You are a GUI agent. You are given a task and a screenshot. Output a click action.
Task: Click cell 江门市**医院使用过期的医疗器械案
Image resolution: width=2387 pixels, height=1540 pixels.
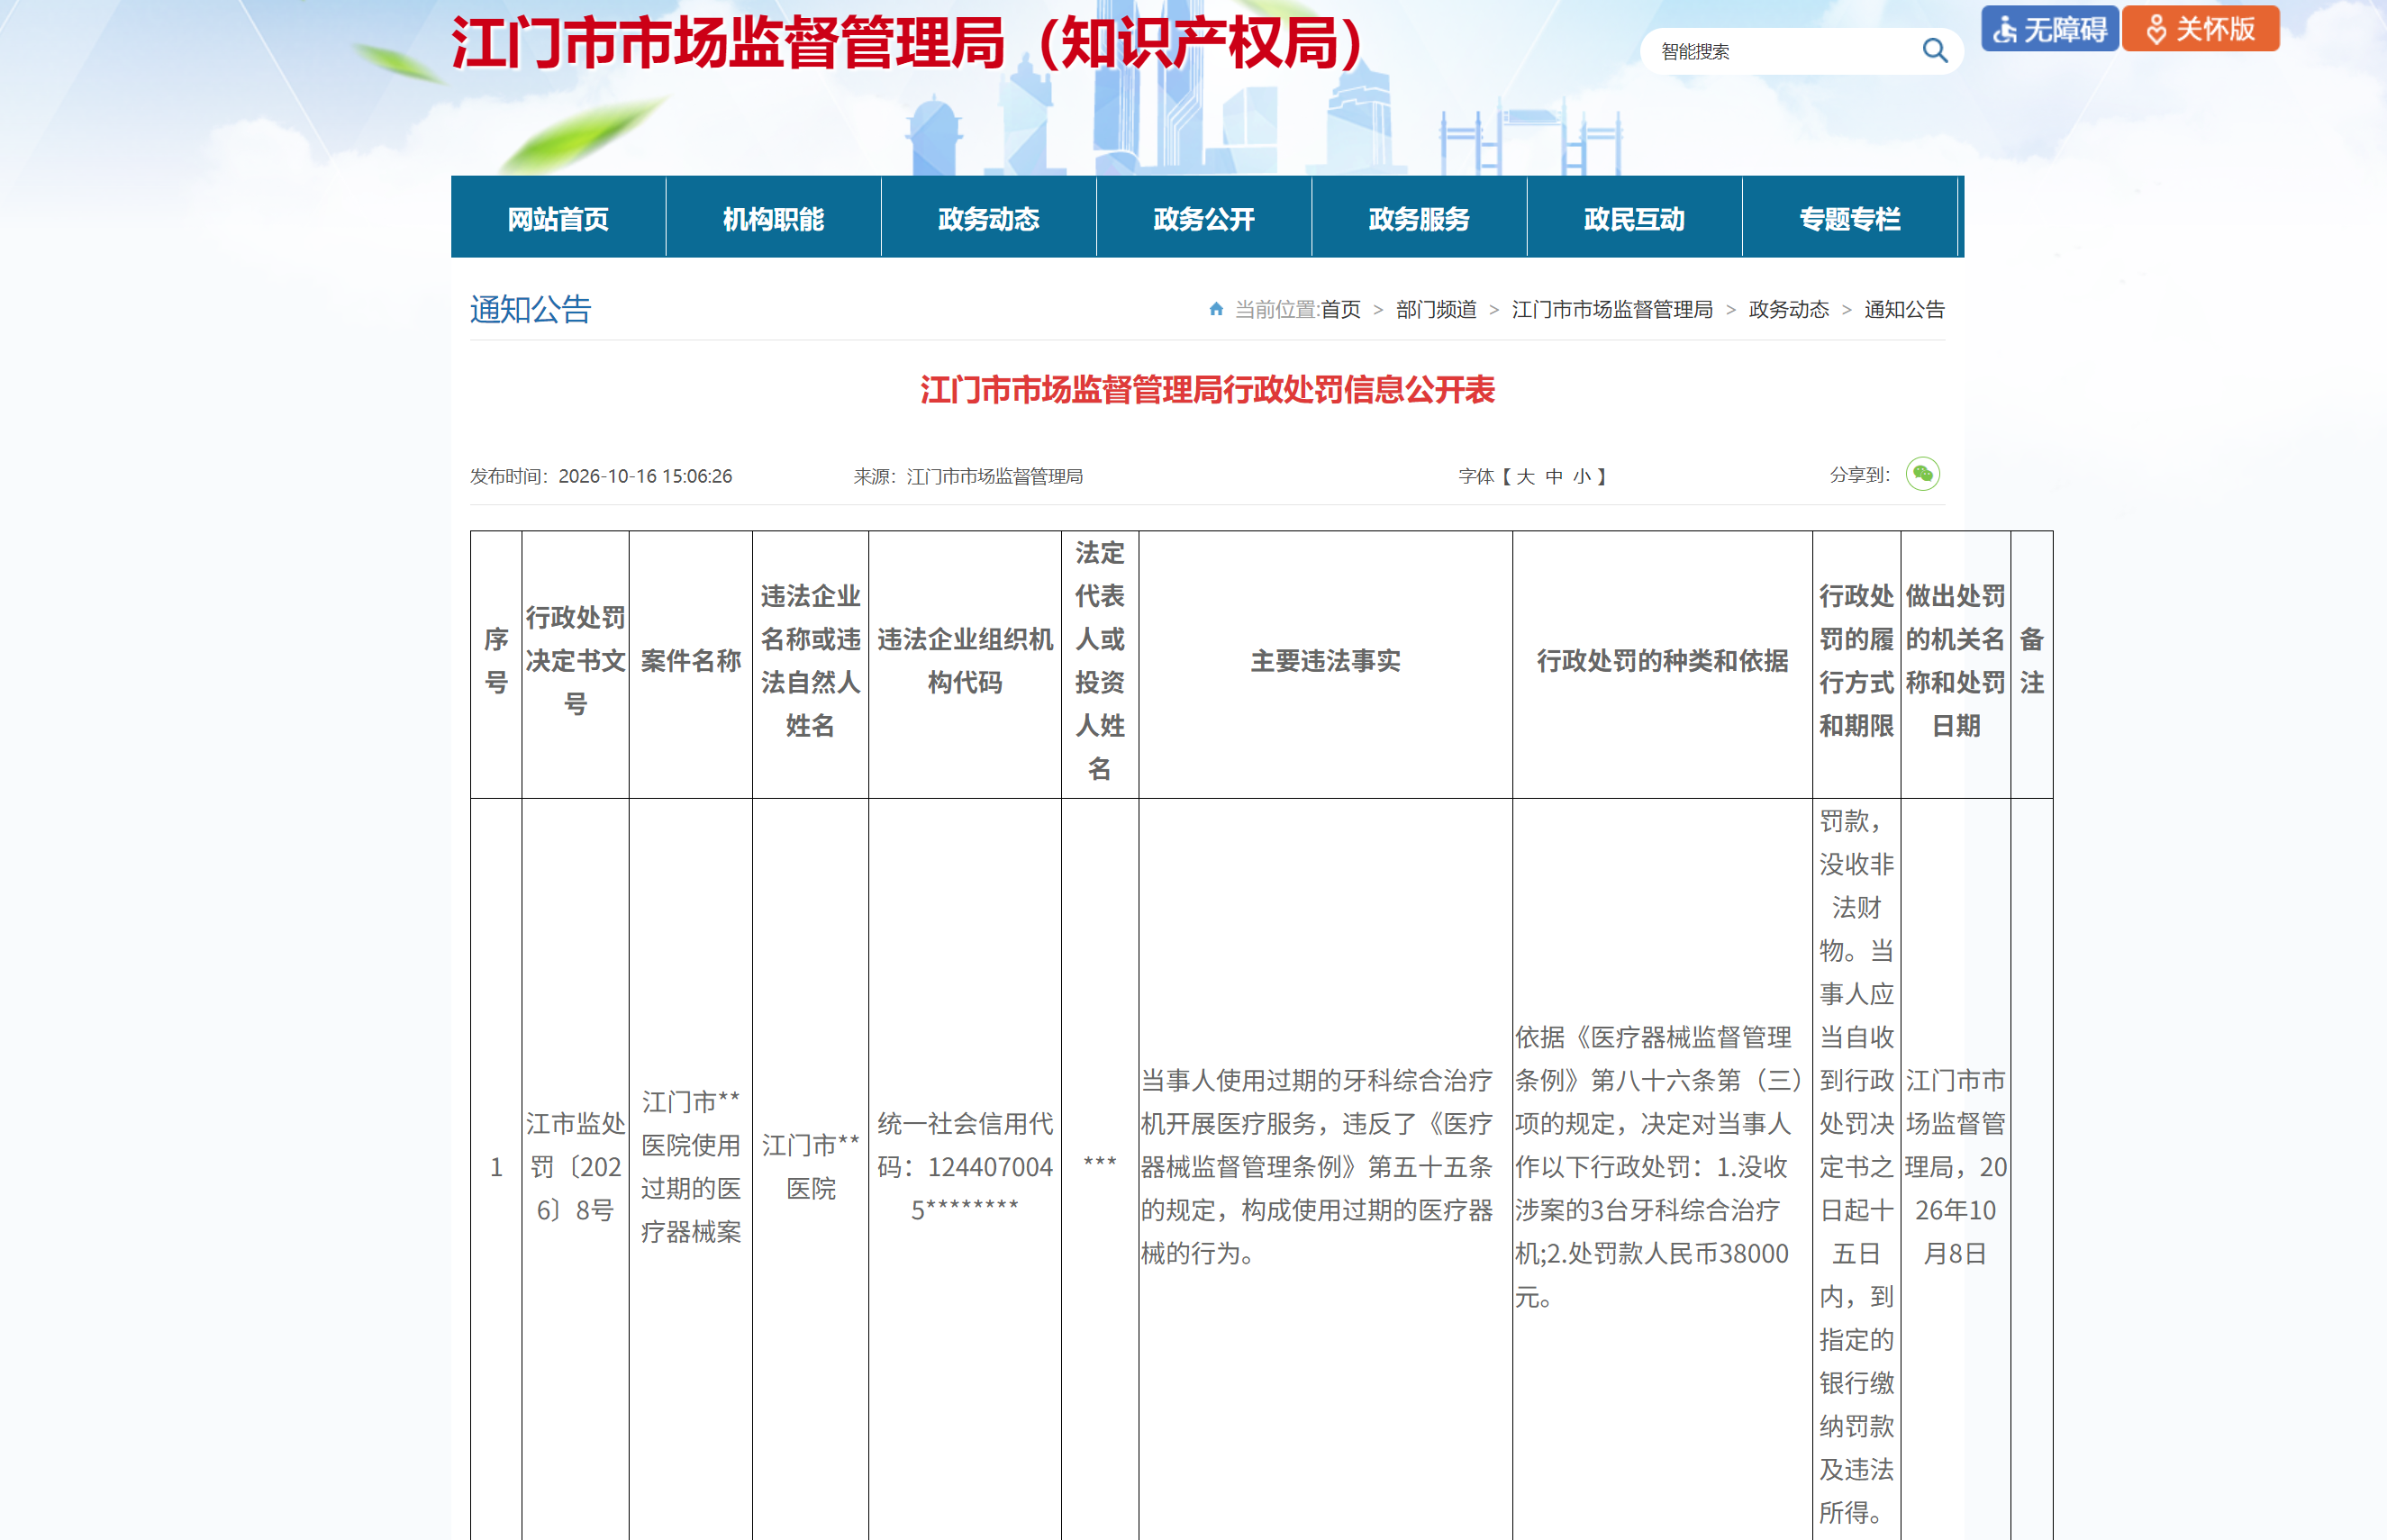(690, 1167)
